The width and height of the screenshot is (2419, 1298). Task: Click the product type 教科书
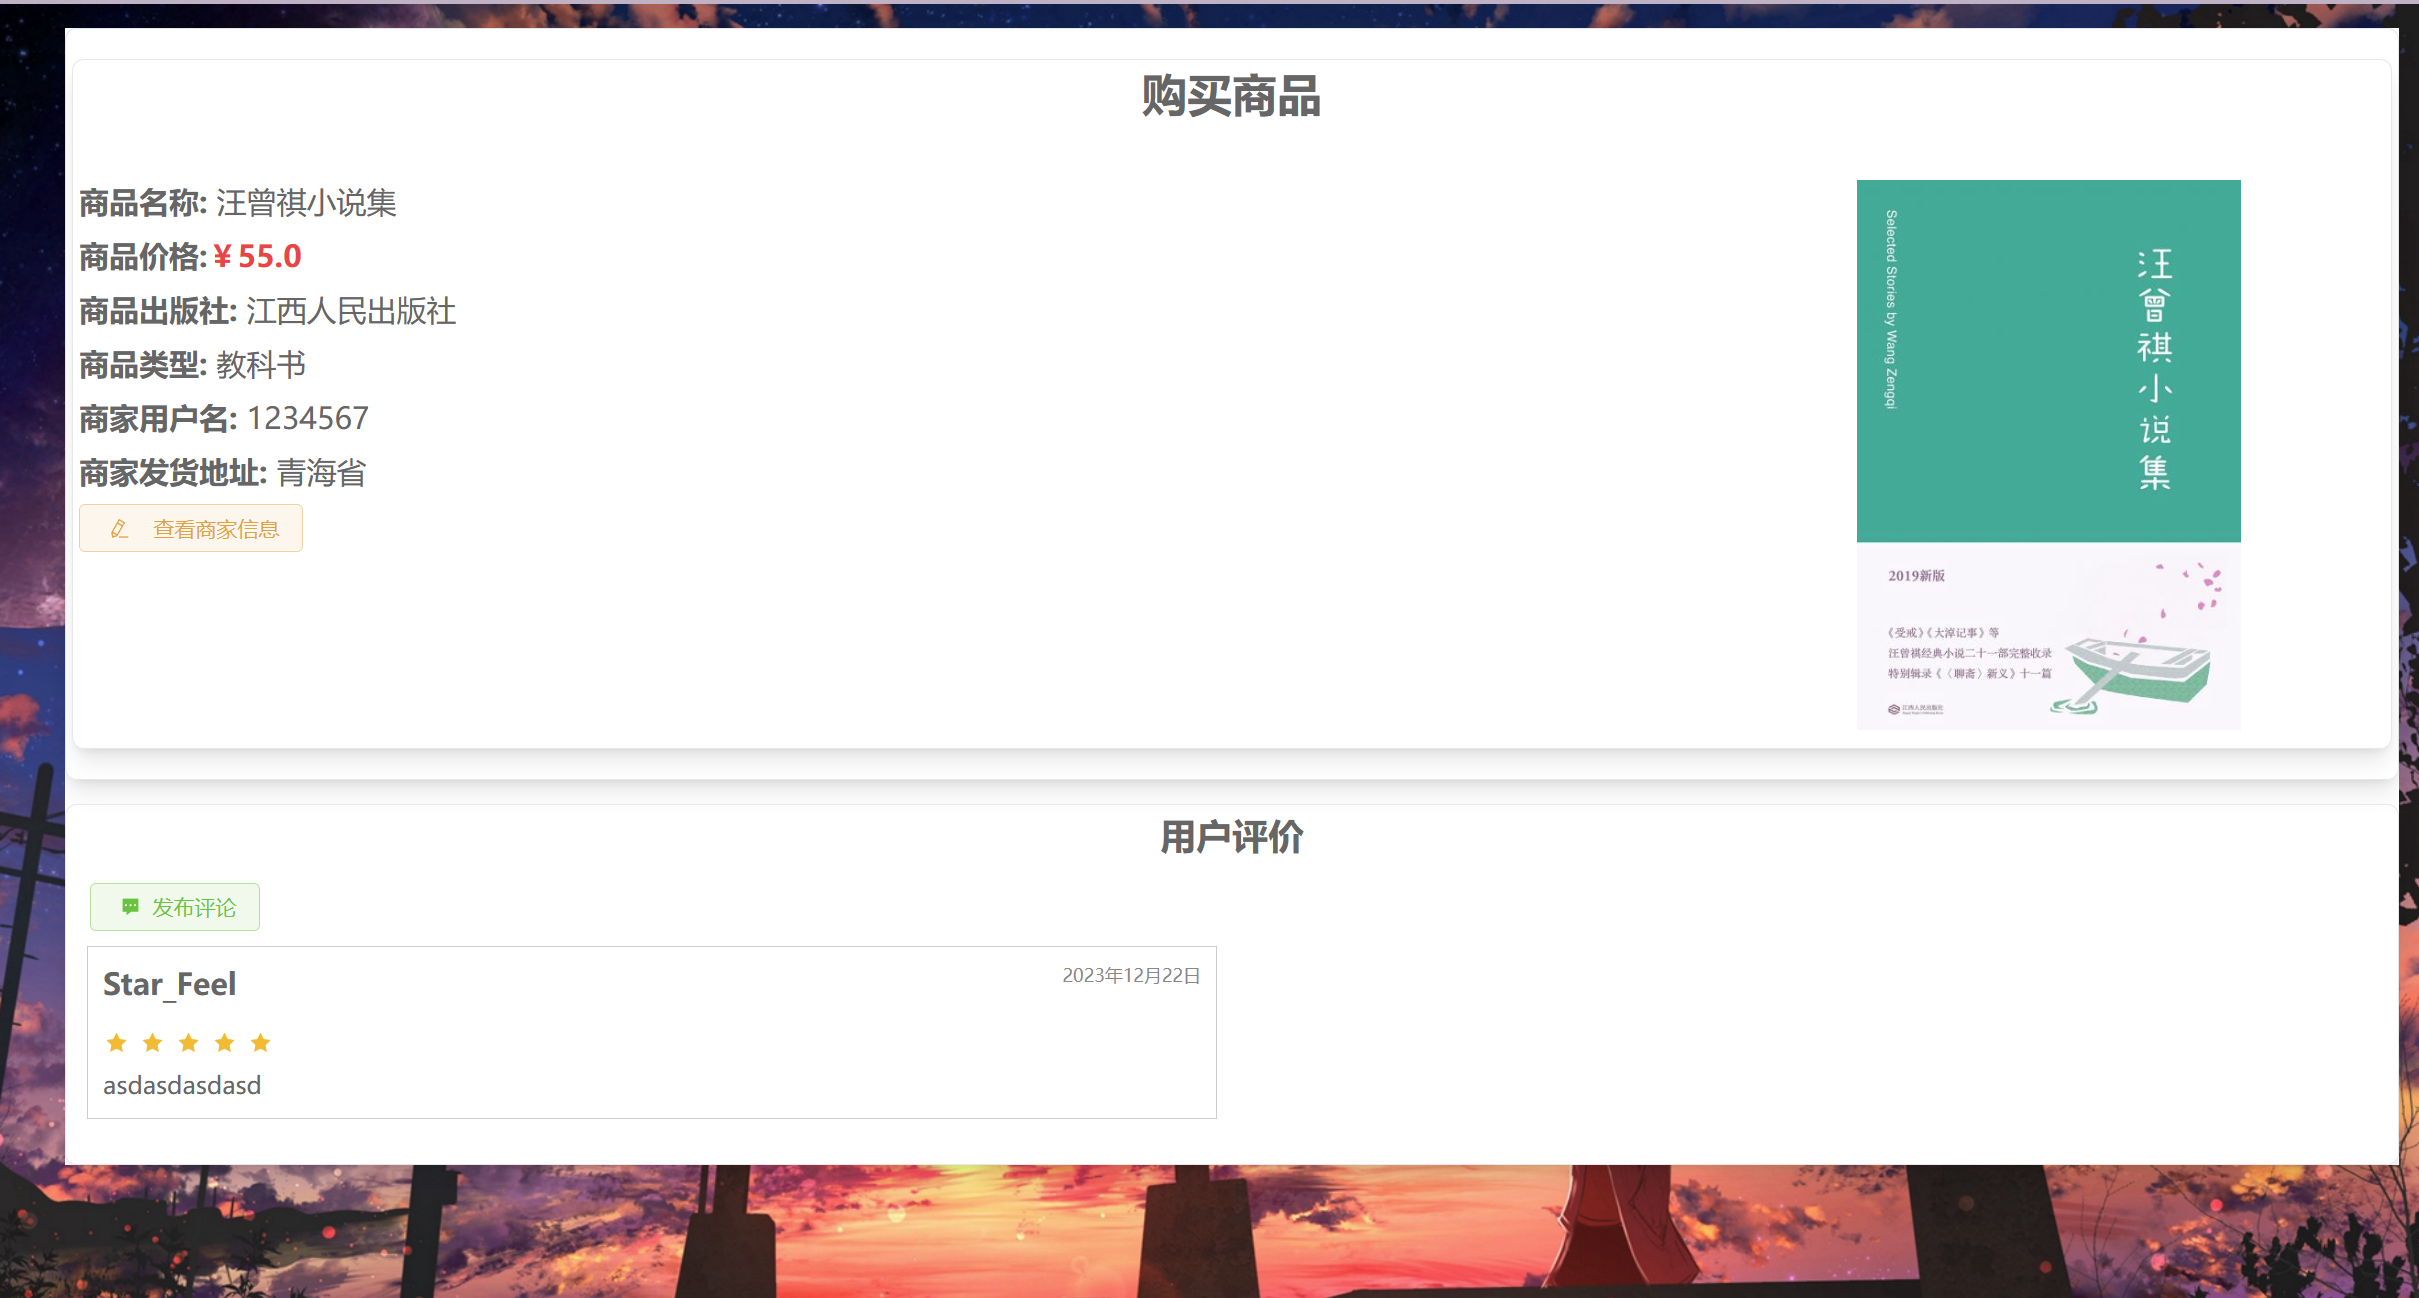tap(260, 365)
